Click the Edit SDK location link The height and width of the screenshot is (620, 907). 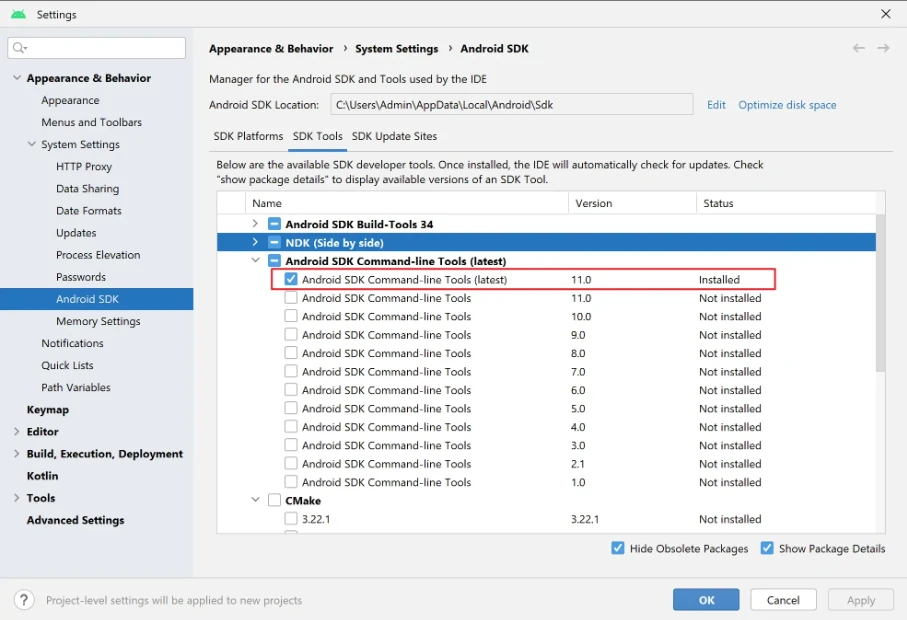(x=716, y=105)
